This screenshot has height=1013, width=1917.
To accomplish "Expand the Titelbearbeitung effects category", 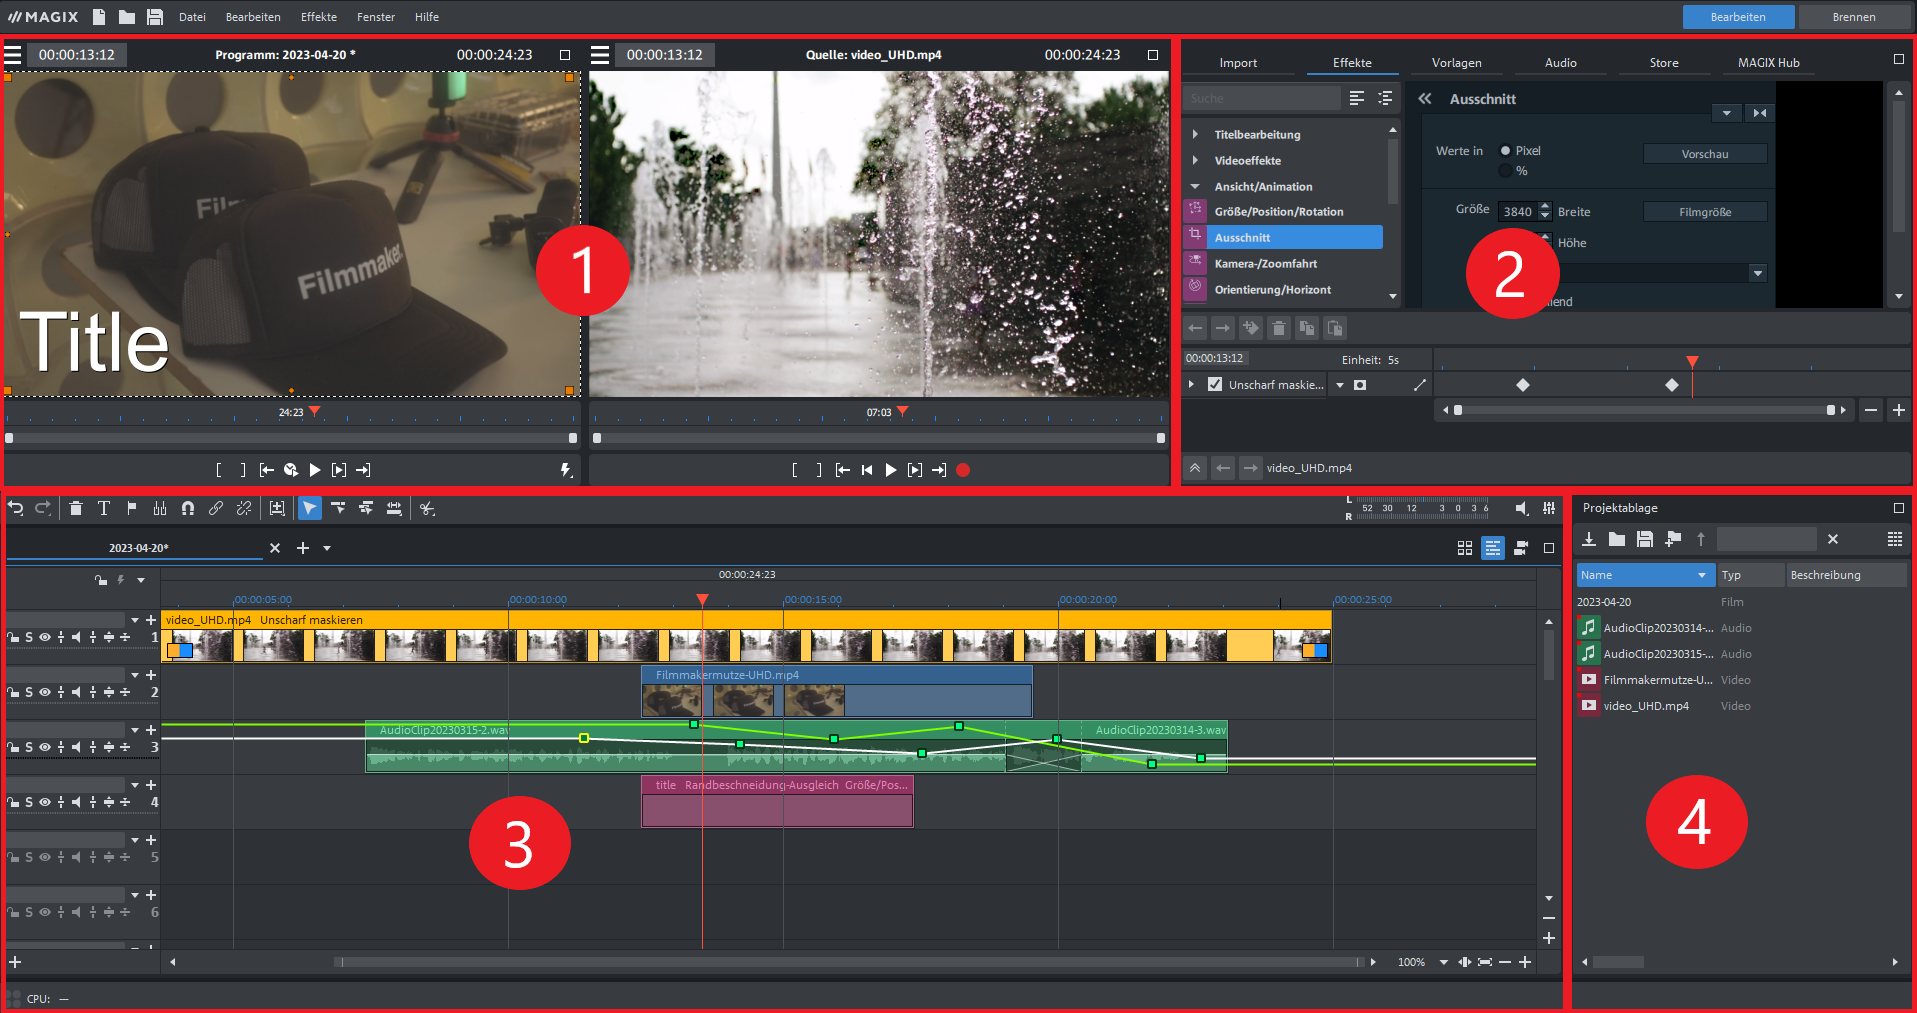I will [1195, 134].
